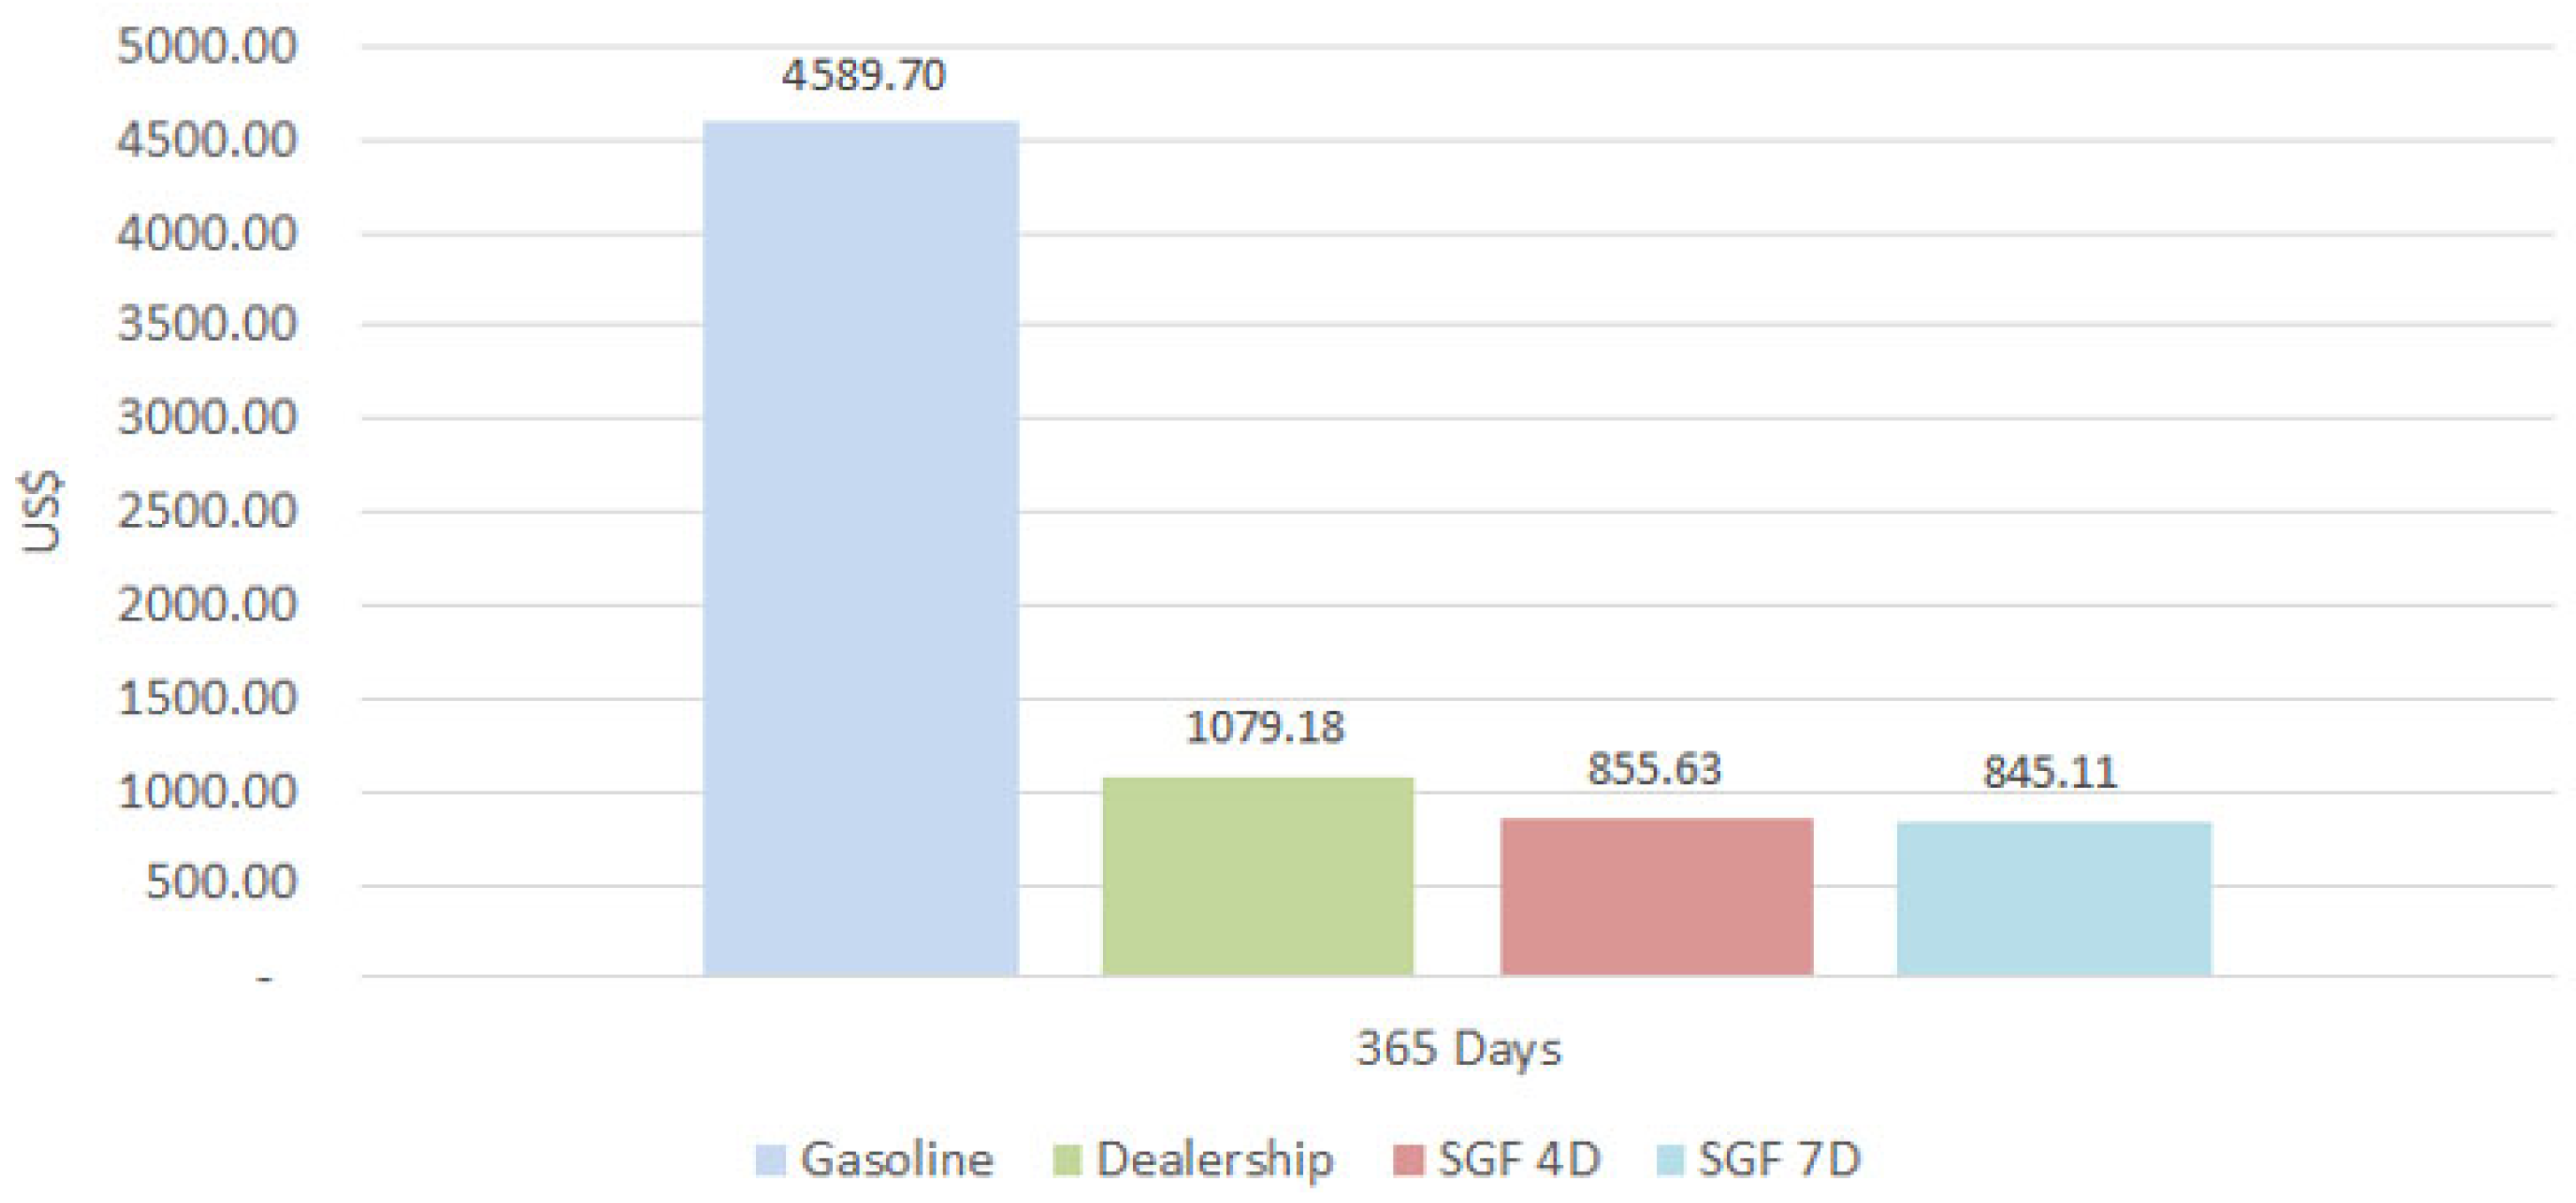Click the SGF 4D legend color swatch
Screen dimensions: 2576x1203
click(1408, 1159)
